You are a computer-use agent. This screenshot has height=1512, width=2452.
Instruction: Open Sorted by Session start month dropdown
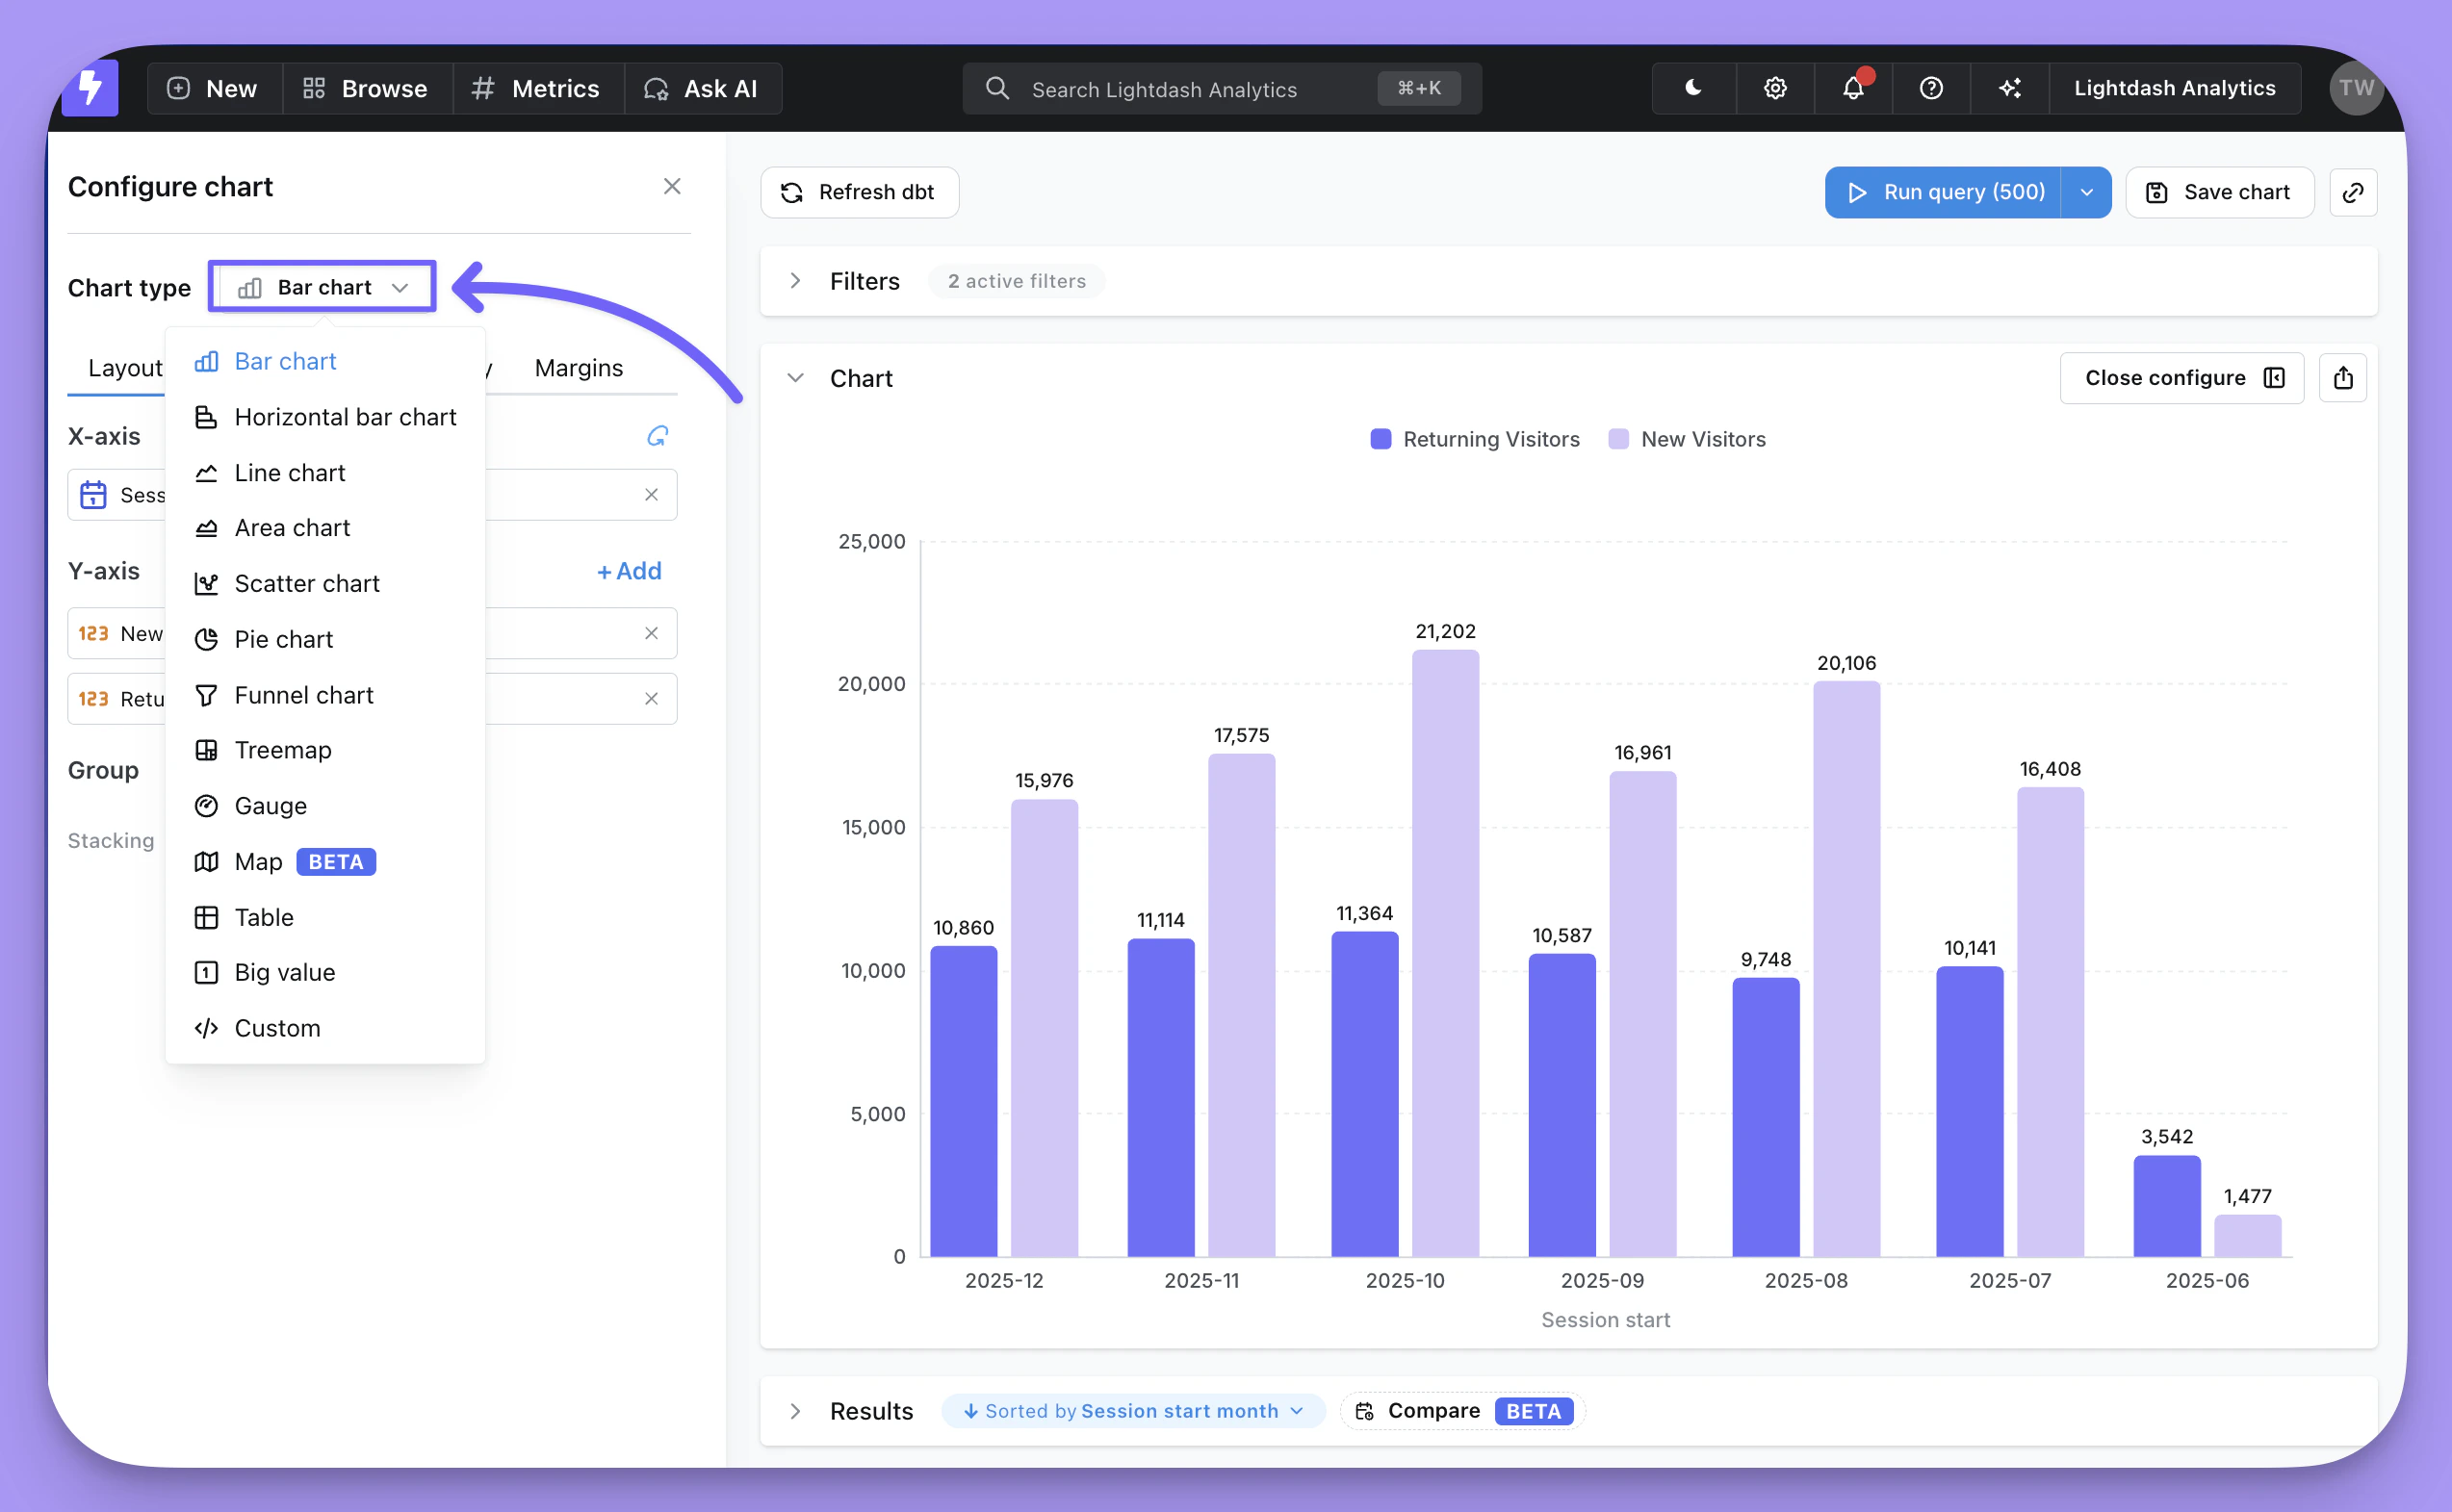click(x=1132, y=1410)
